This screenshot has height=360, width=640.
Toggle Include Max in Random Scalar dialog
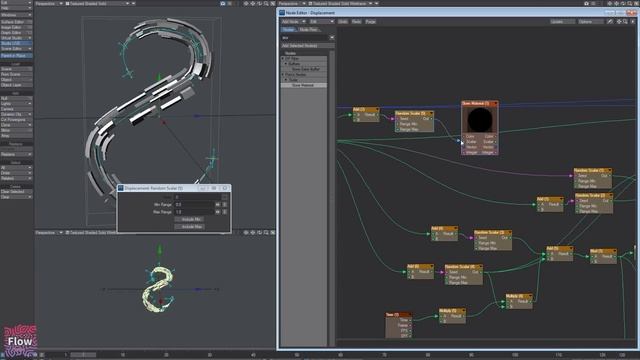click(x=190, y=227)
